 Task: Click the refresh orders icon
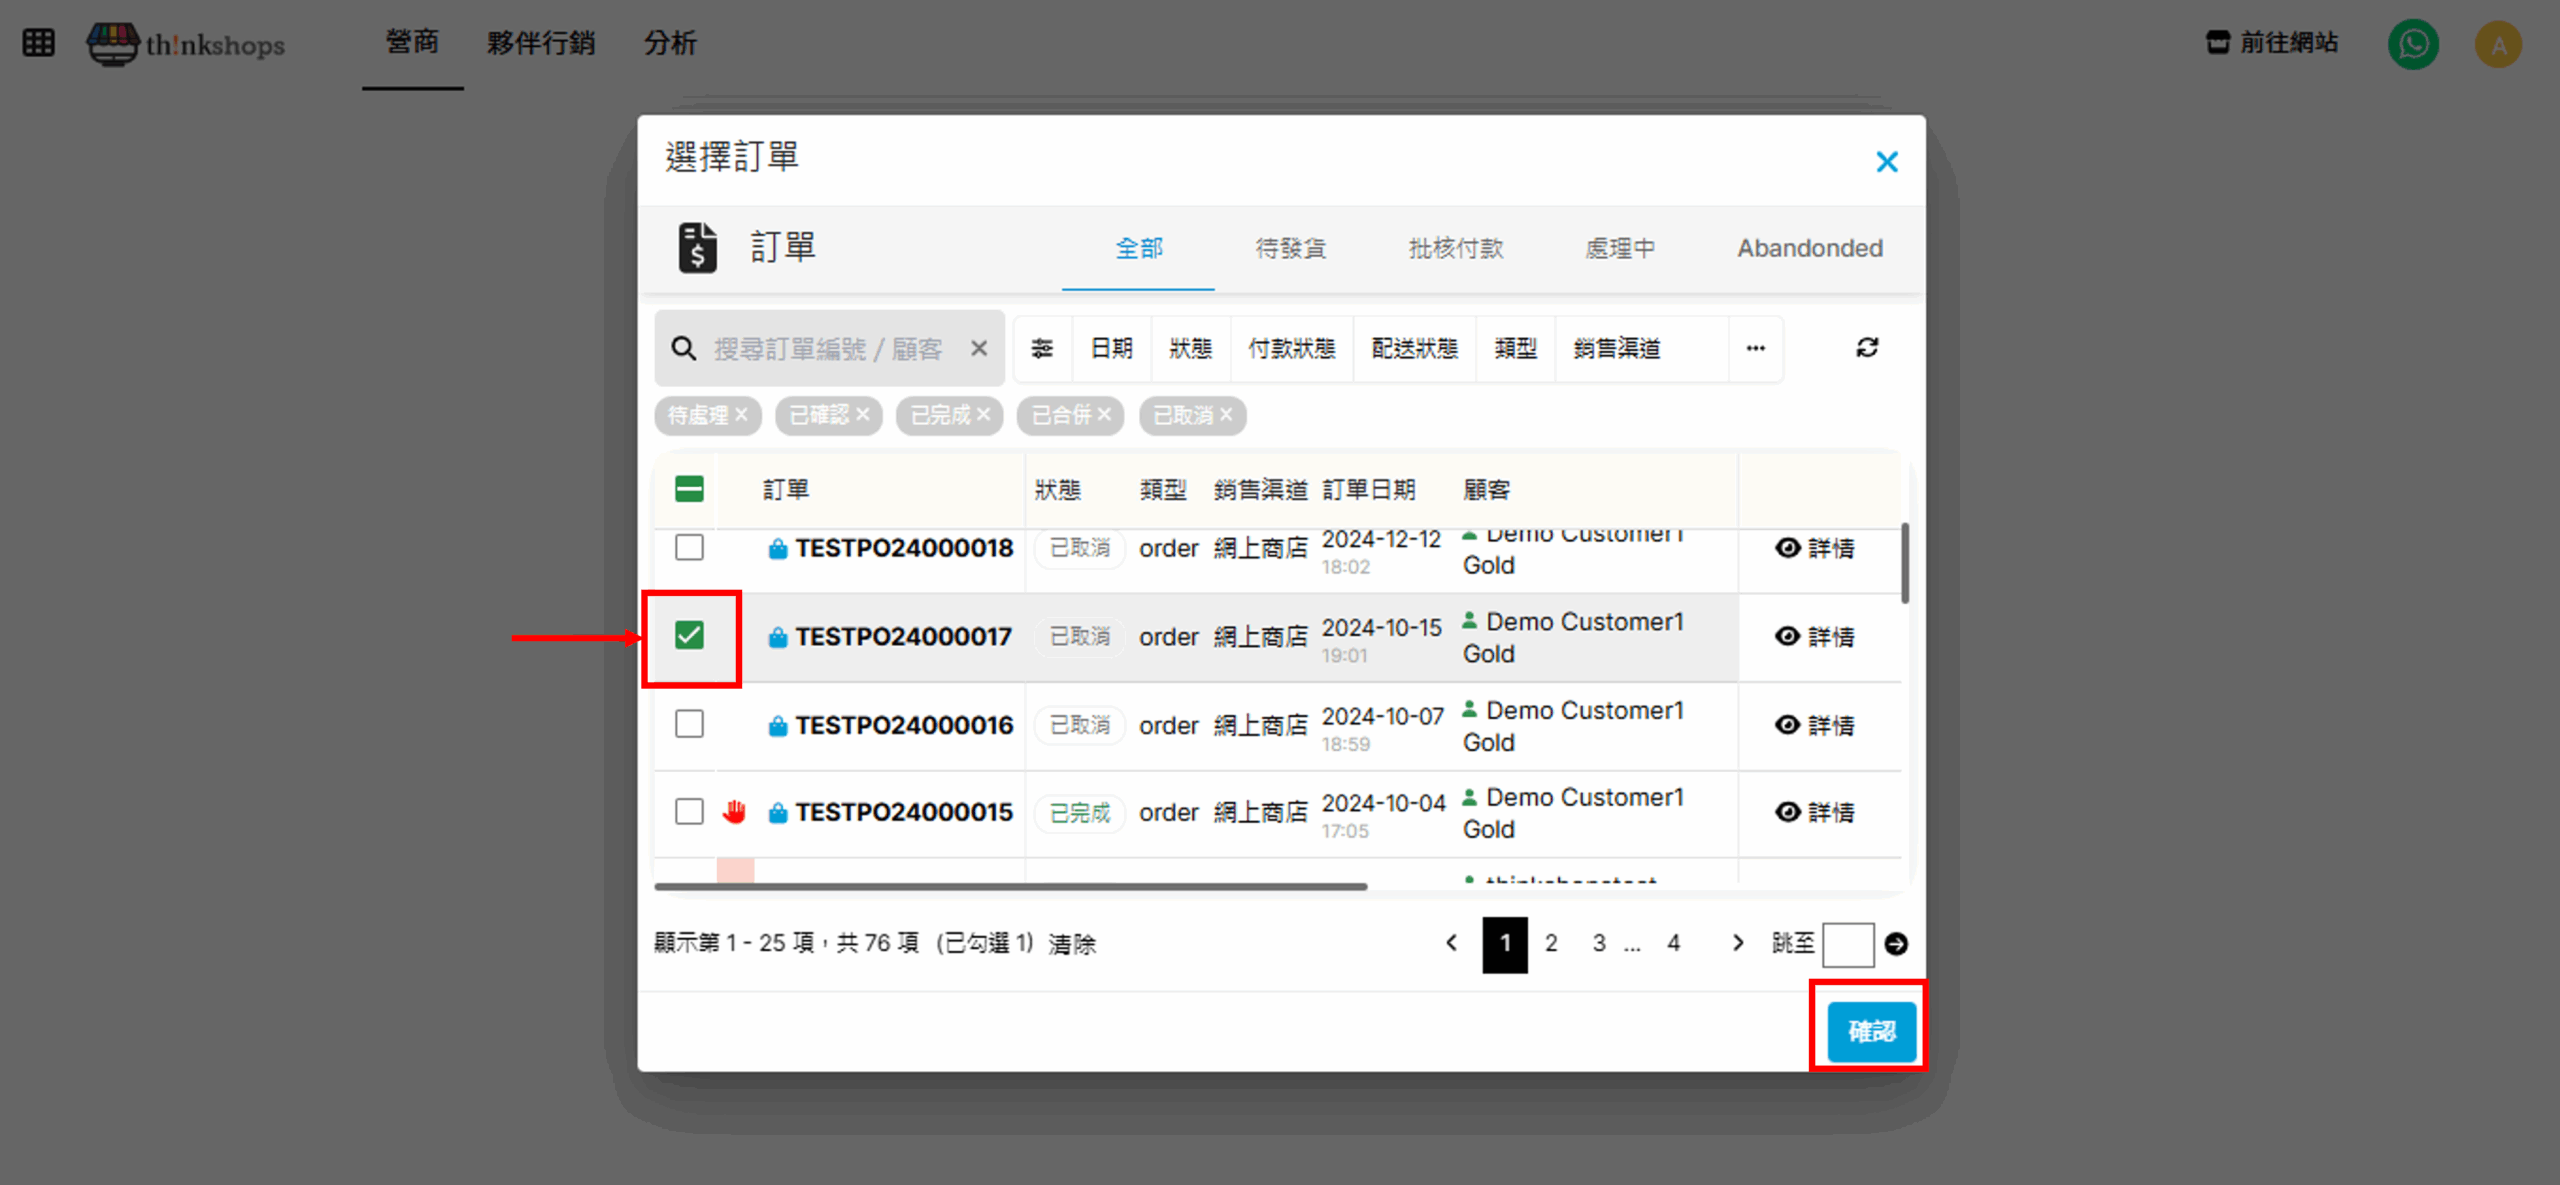[1866, 347]
